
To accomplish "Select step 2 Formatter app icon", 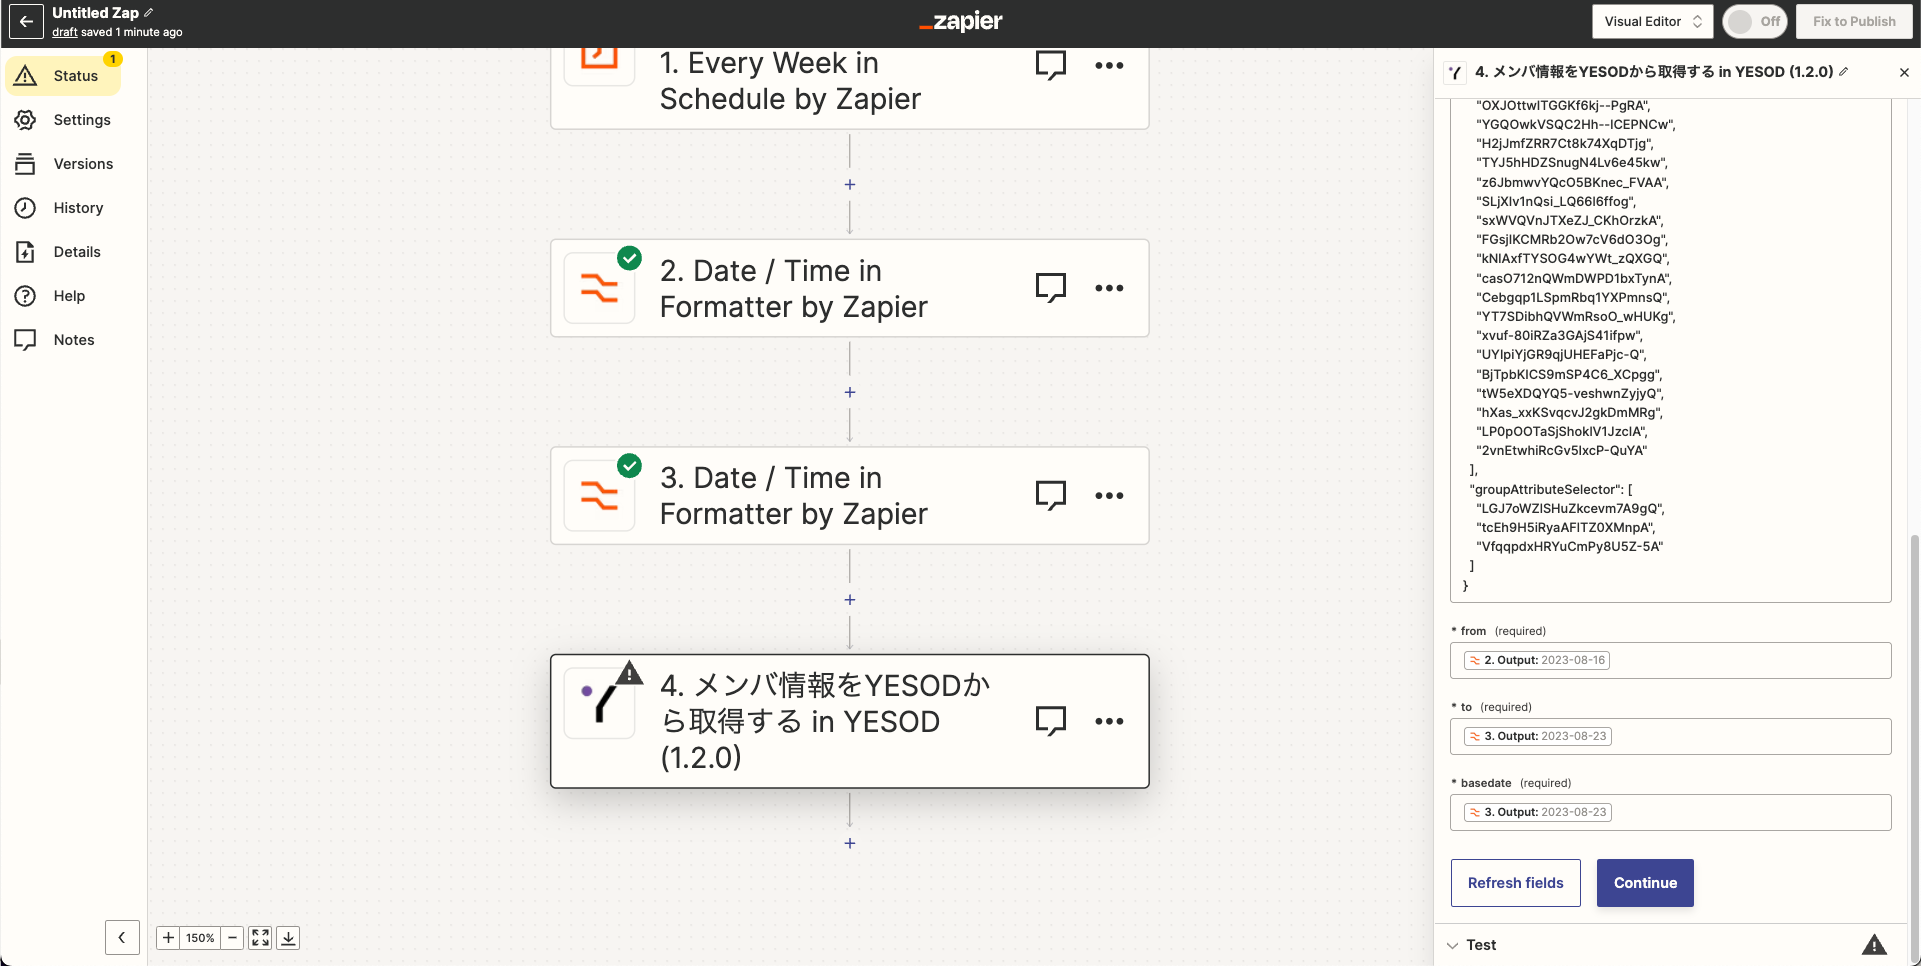I will (x=599, y=288).
